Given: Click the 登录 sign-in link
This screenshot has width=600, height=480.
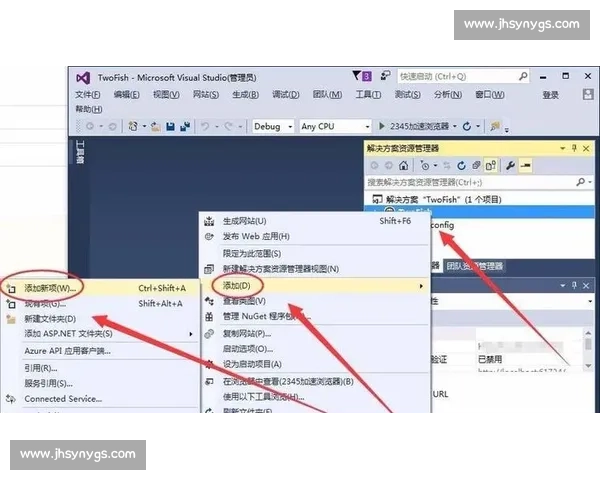Looking at the screenshot, I should click(x=551, y=95).
